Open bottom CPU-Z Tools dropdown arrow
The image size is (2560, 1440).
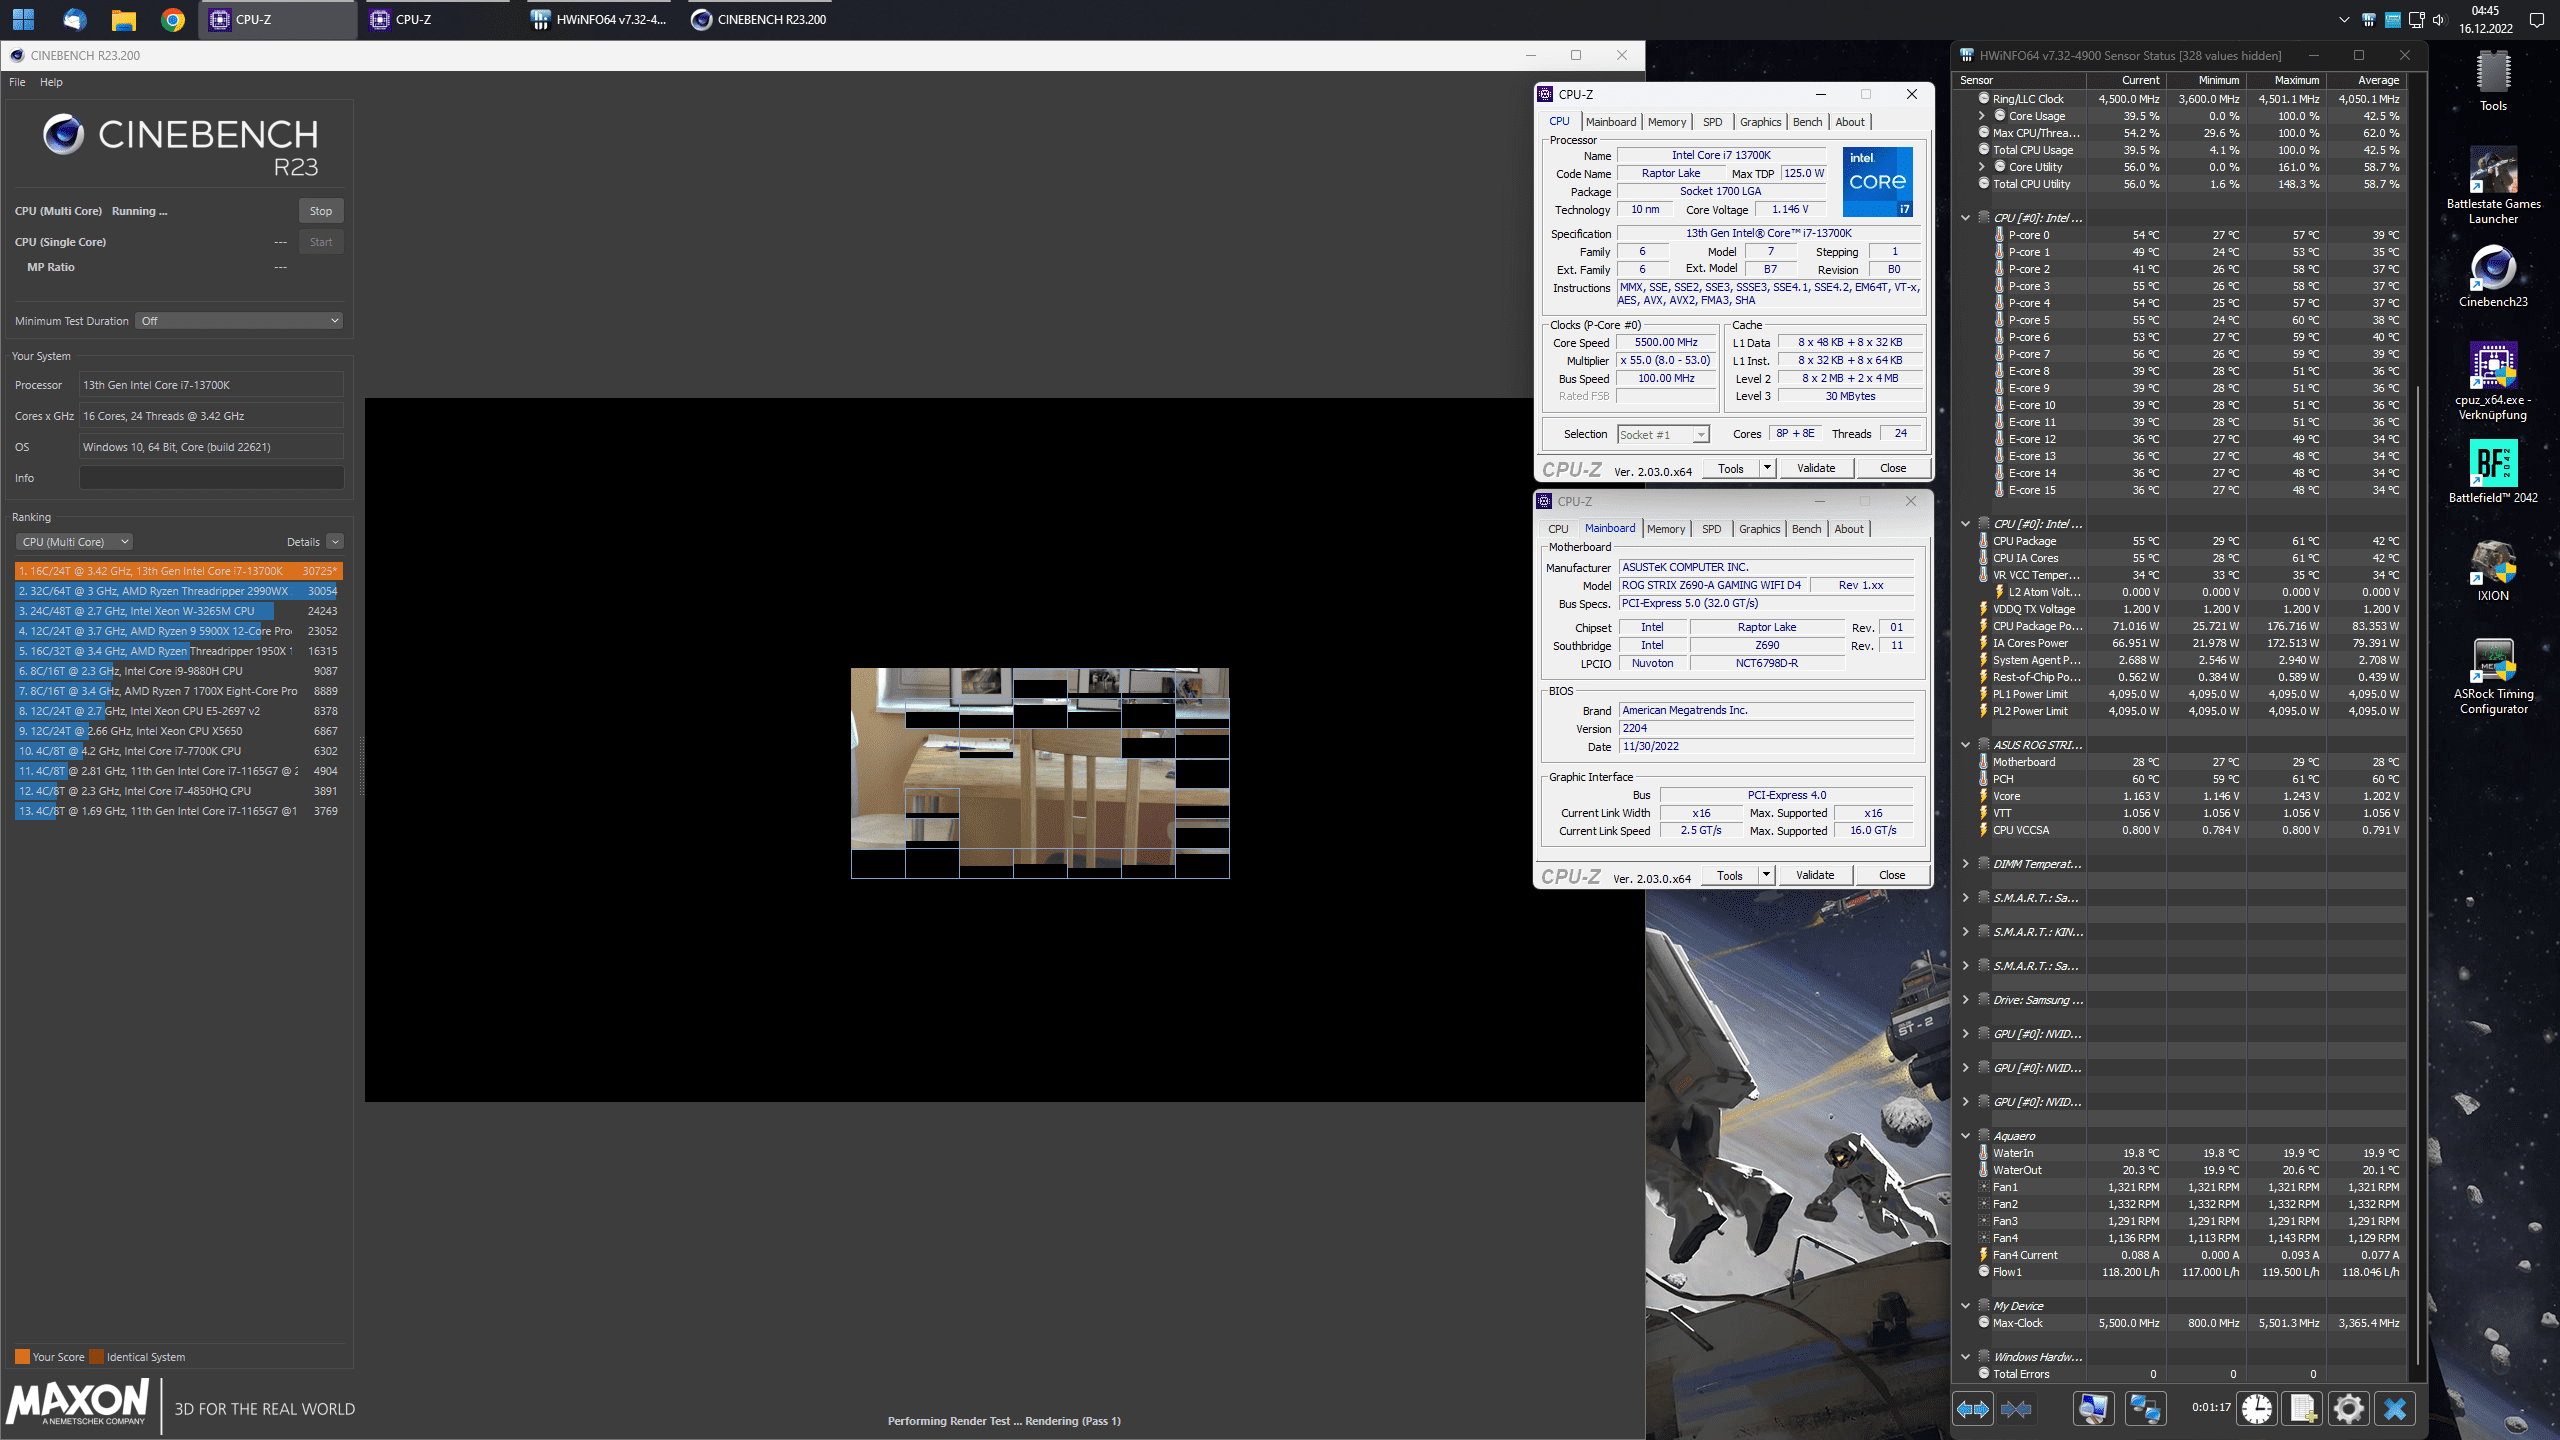tap(1766, 875)
